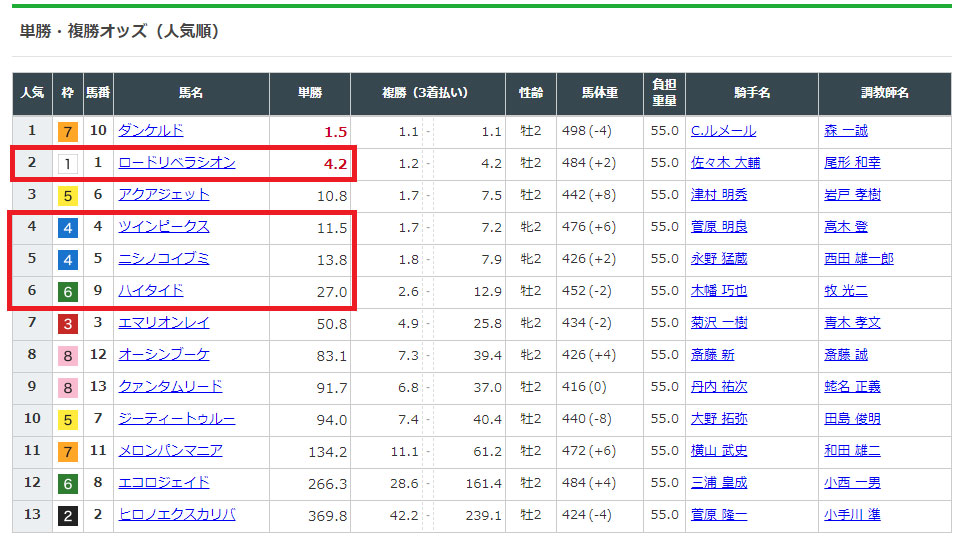Click the green frame 6 badge beside ハイタイド
The height and width of the screenshot is (539, 961).
tap(67, 291)
